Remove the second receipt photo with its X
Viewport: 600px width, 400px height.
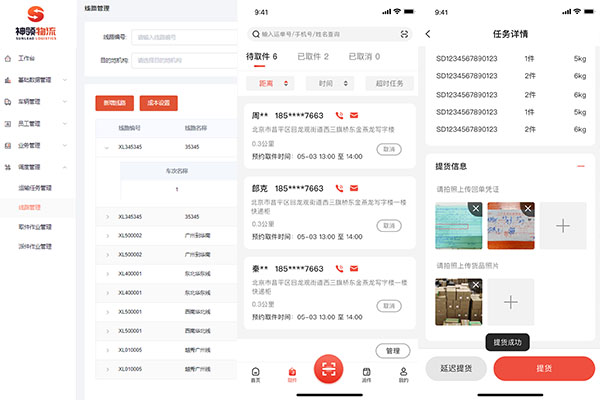click(x=528, y=208)
